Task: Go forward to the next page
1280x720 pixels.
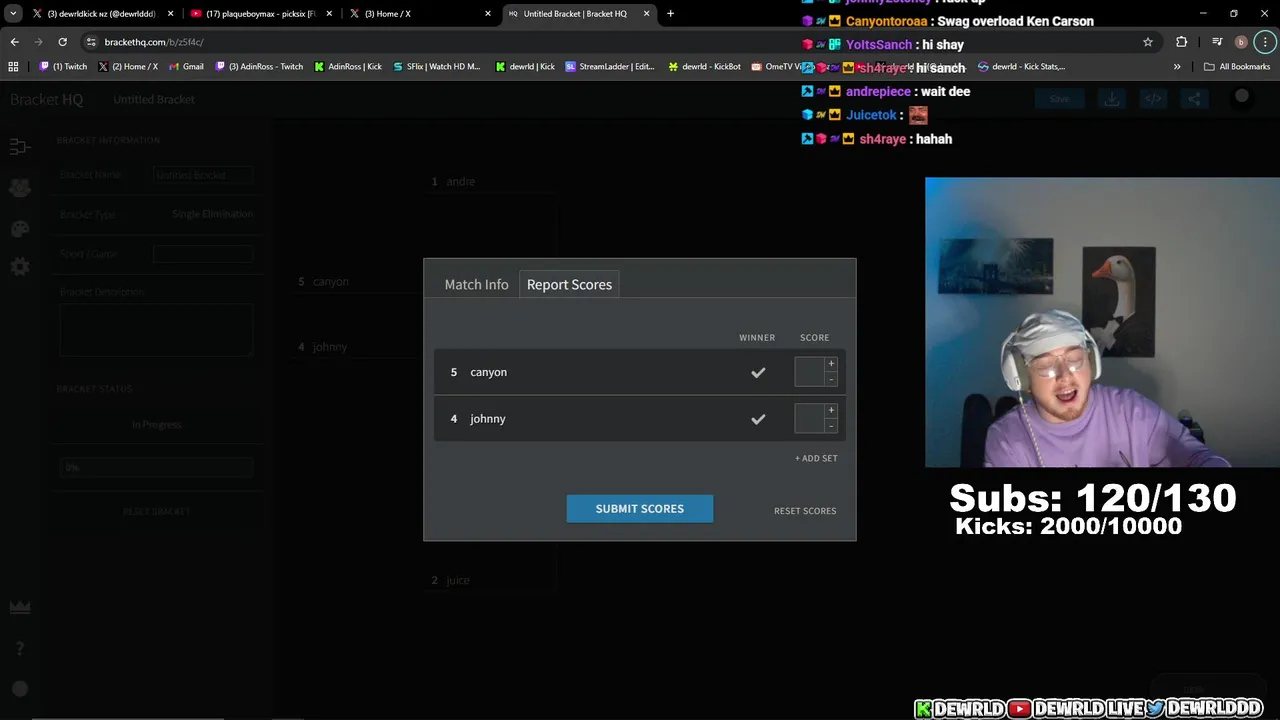Action: coord(38,42)
